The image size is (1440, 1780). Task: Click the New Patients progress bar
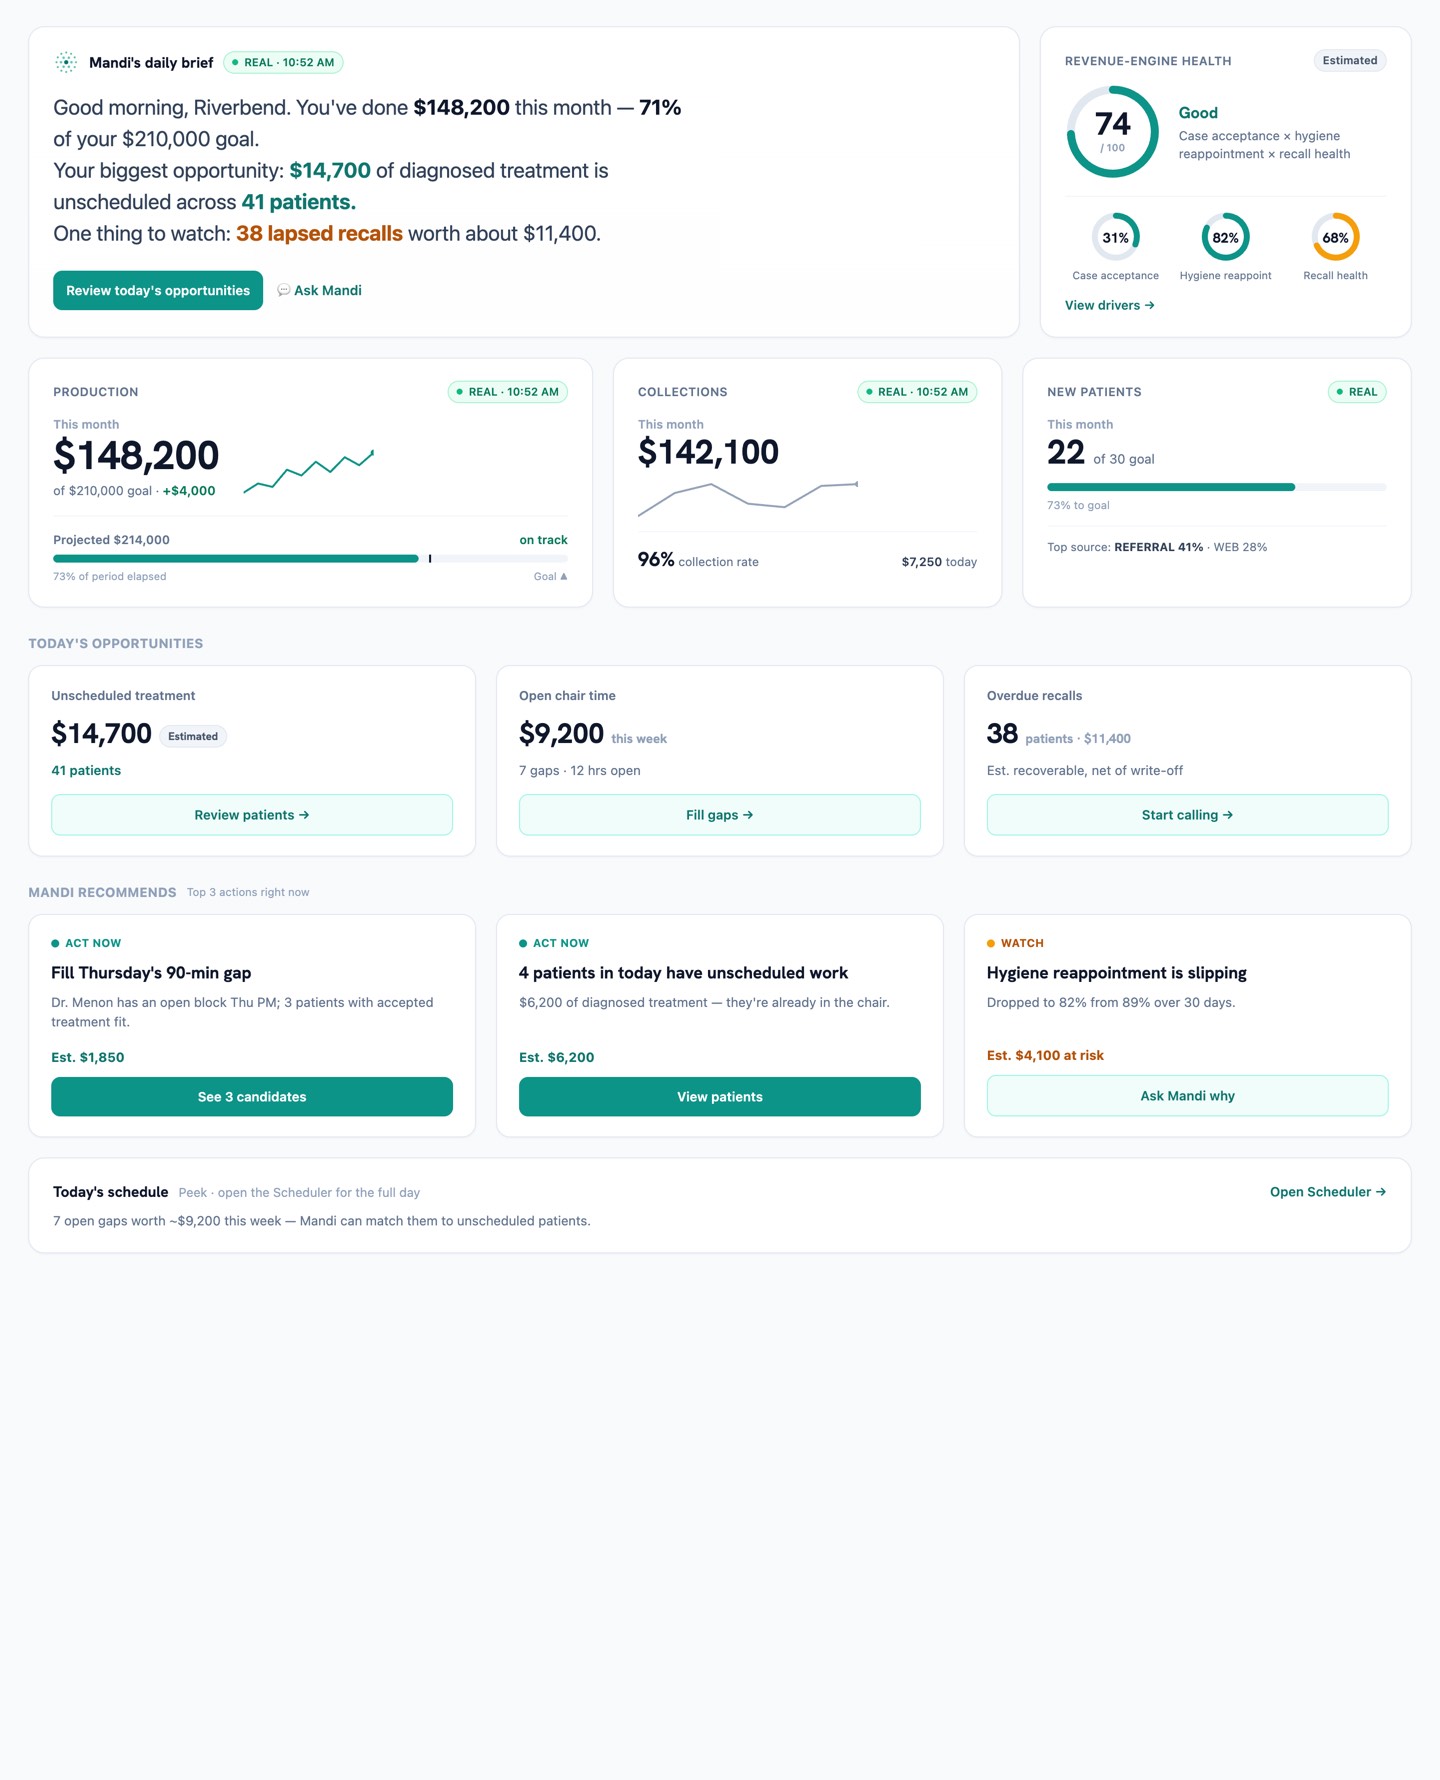click(1216, 487)
